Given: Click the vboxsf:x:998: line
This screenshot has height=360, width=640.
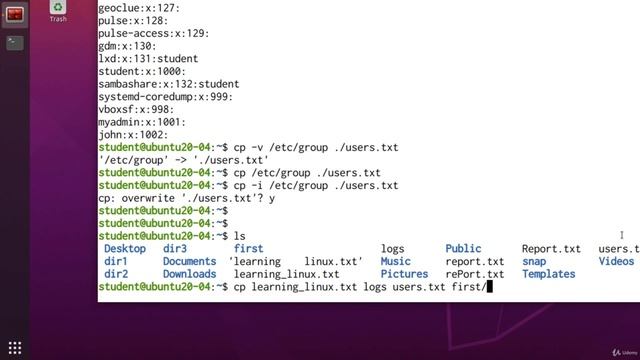Looking at the screenshot, I should tap(136, 109).
